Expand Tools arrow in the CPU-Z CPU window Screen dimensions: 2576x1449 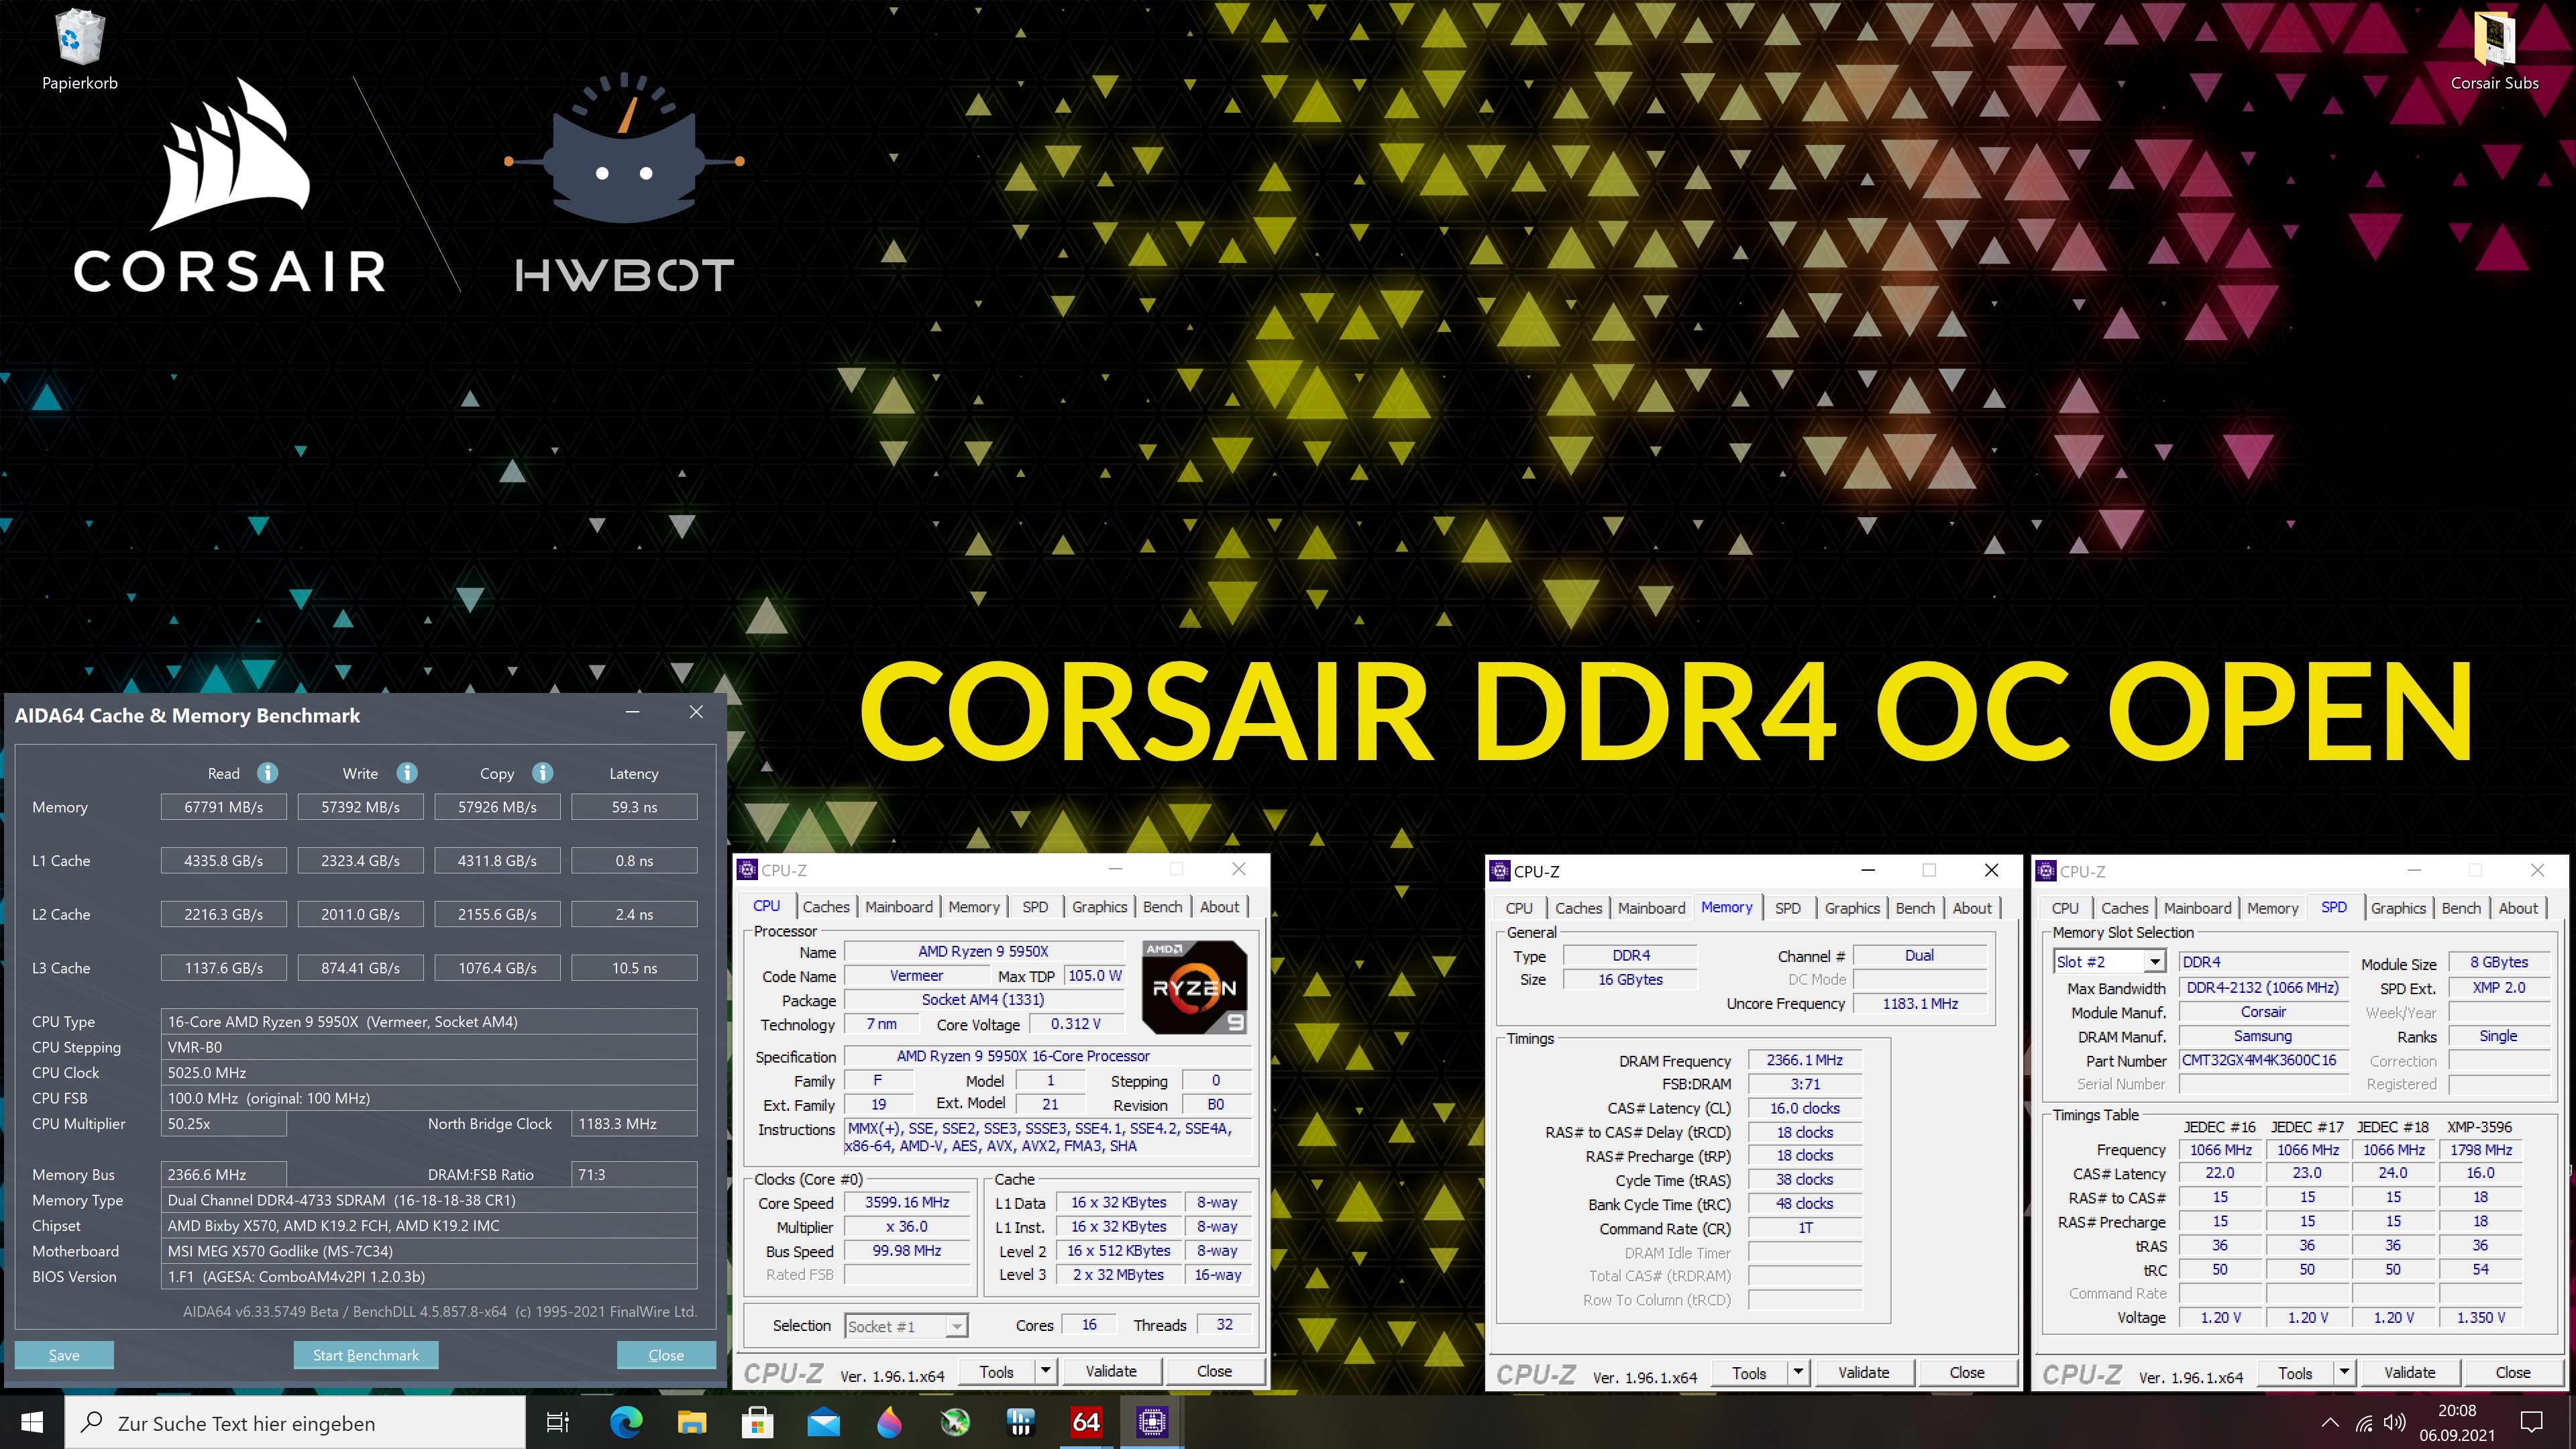click(1045, 1371)
